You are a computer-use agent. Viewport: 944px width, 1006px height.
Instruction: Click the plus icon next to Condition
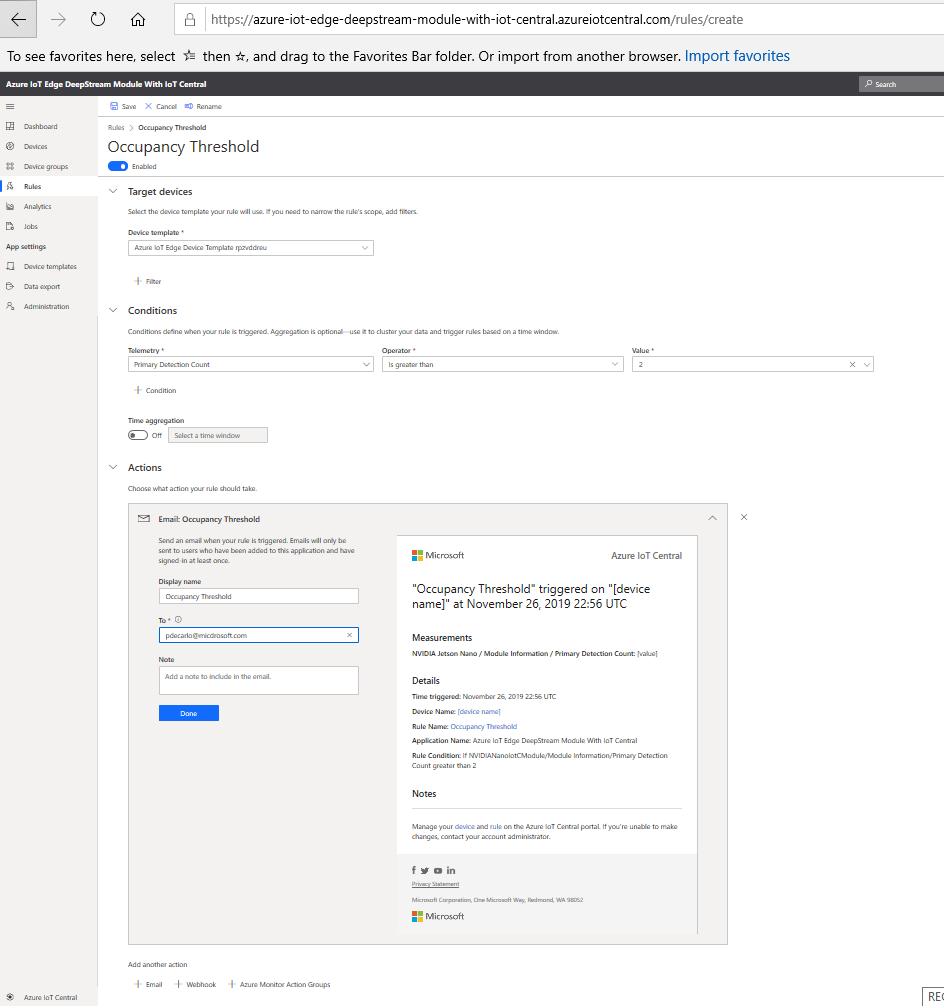pyautogui.click(x=137, y=390)
